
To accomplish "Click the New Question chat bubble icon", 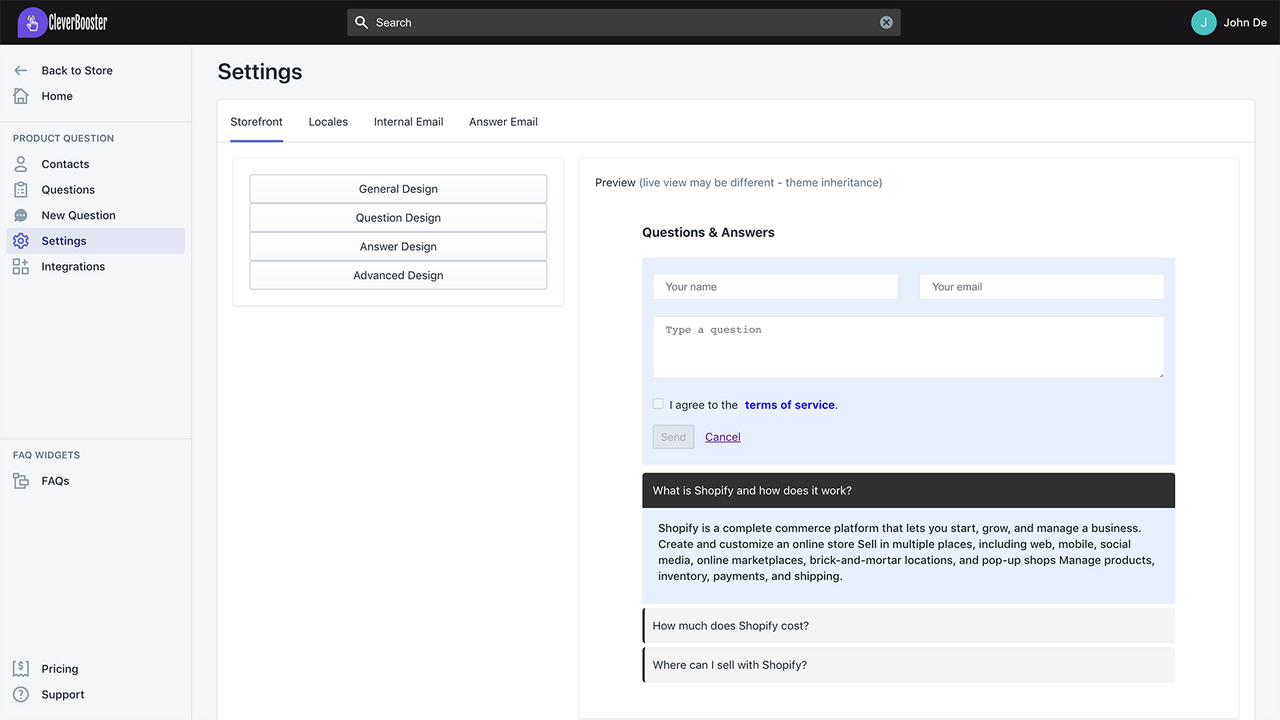I will tap(20, 214).
